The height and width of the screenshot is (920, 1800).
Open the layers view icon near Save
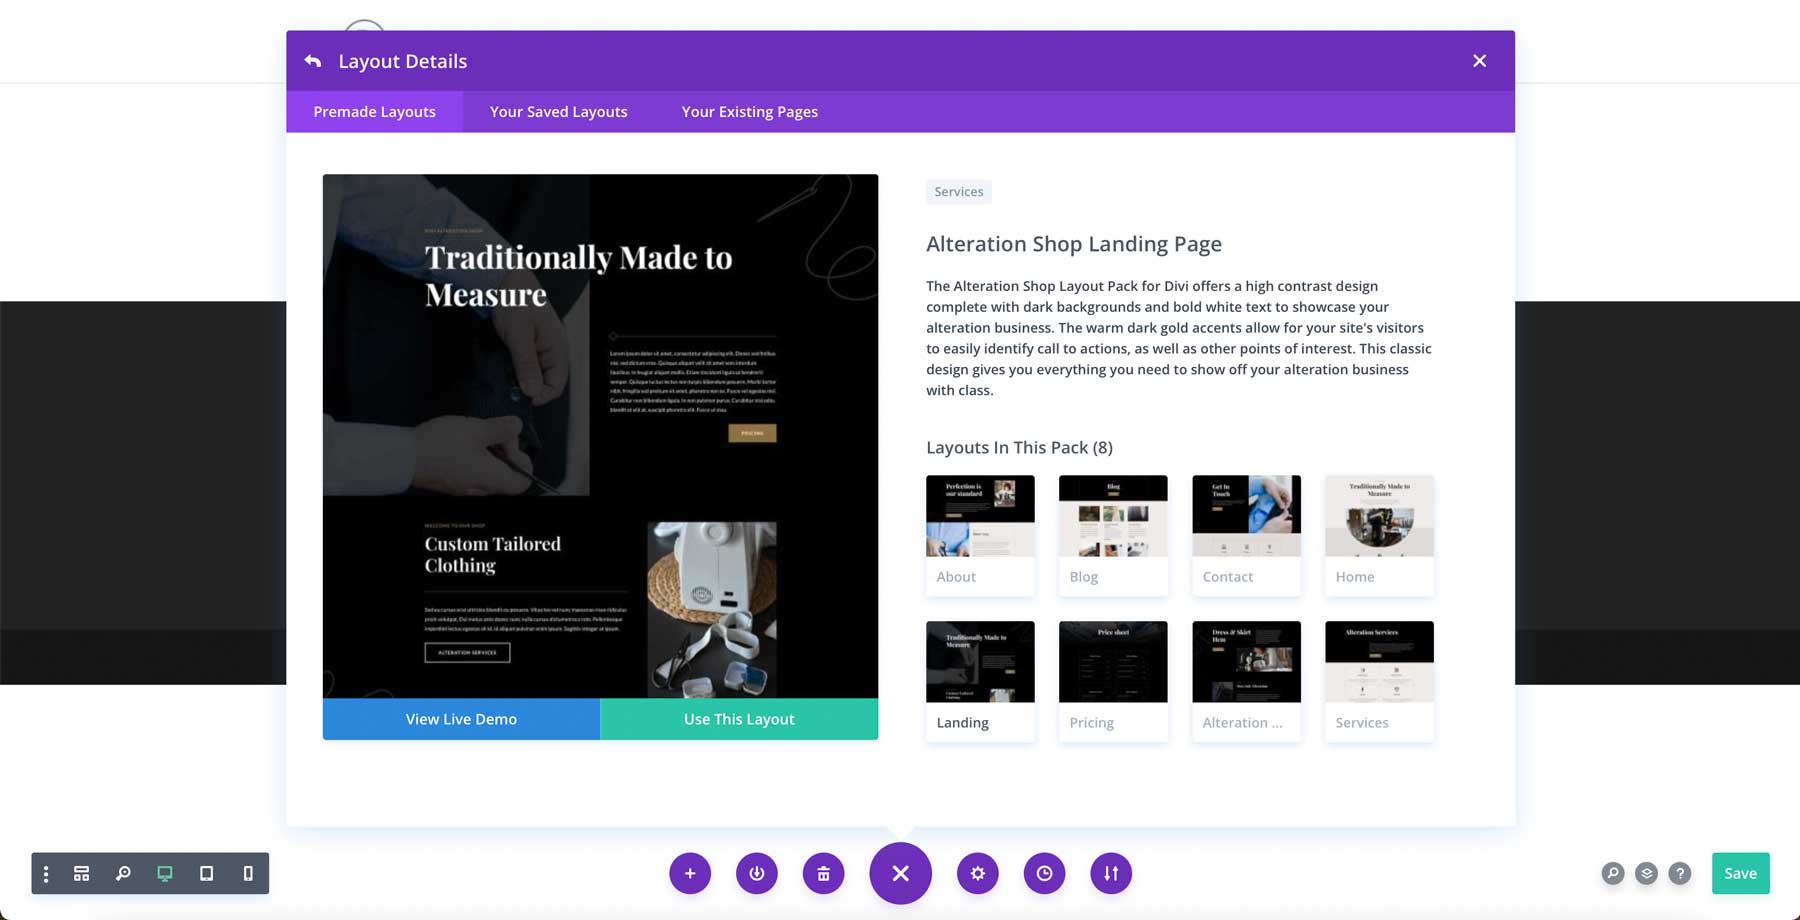pos(1646,873)
